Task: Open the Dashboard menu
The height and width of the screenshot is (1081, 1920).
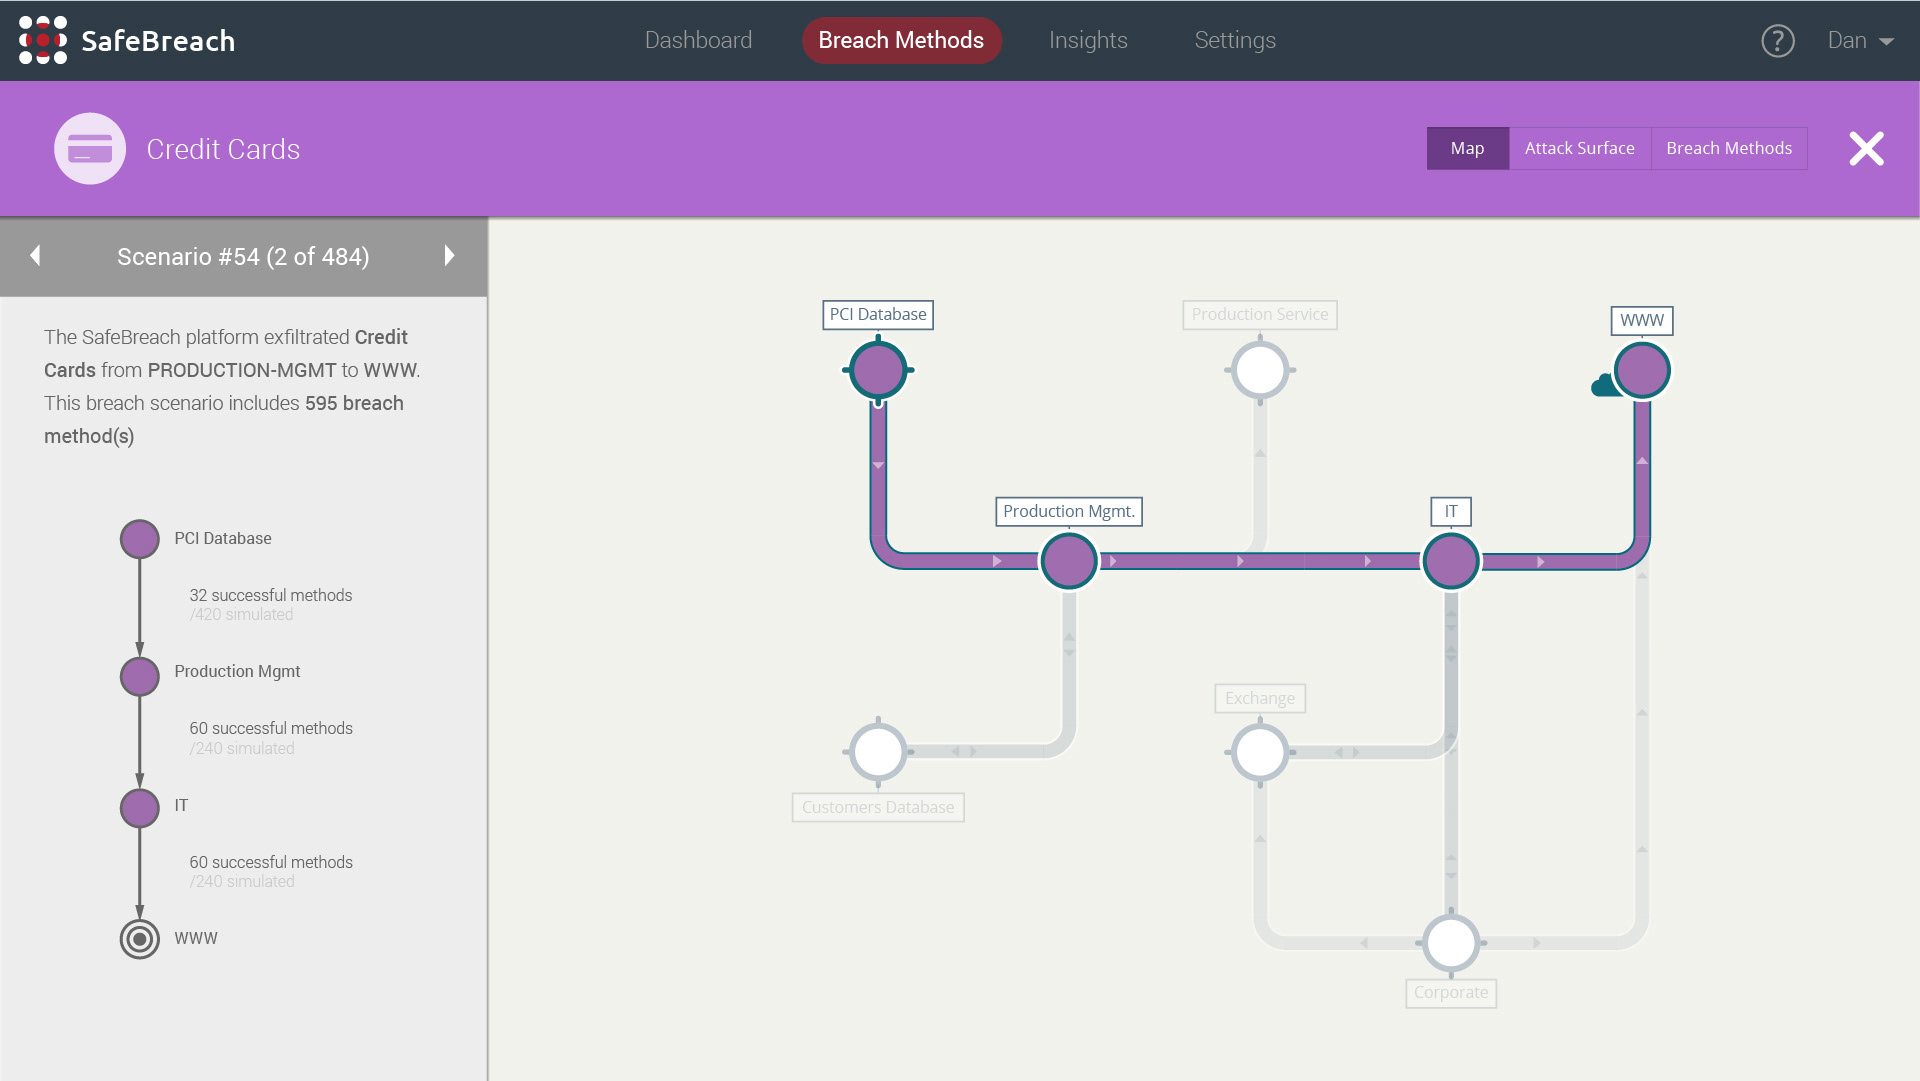Action: pyautogui.click(x=698, y=40)
